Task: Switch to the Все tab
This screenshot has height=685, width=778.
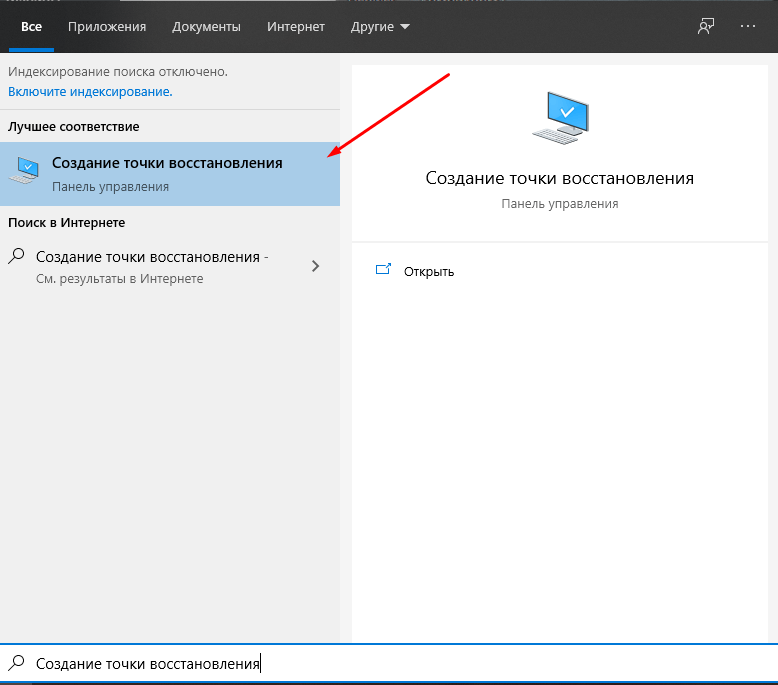Action: point(31,27)
